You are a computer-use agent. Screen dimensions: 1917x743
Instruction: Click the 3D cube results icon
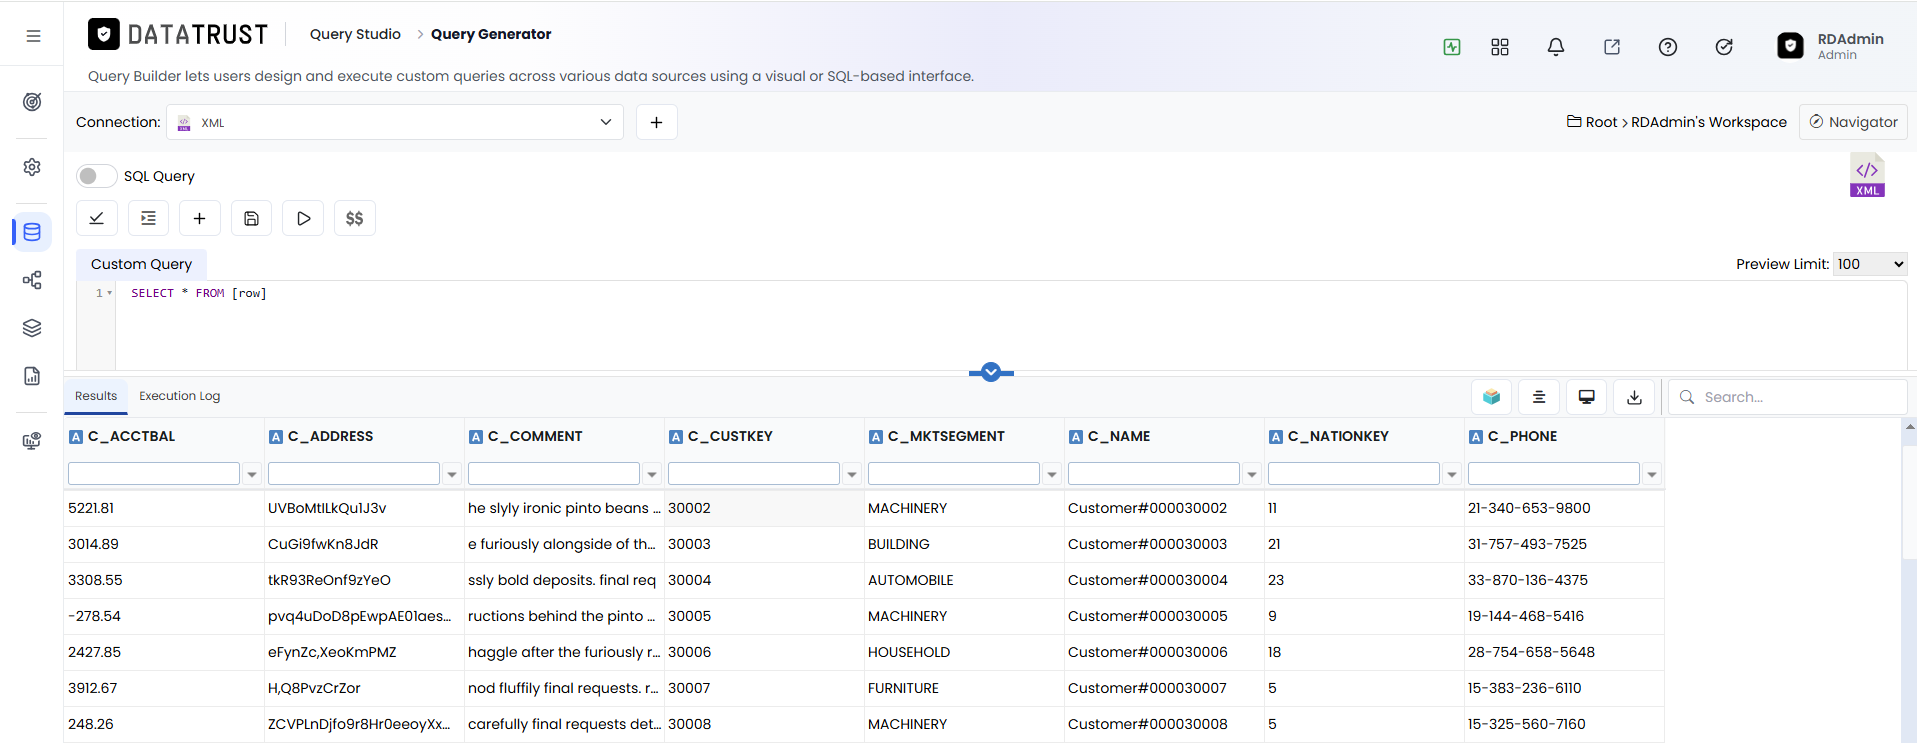pos(1491,397)
